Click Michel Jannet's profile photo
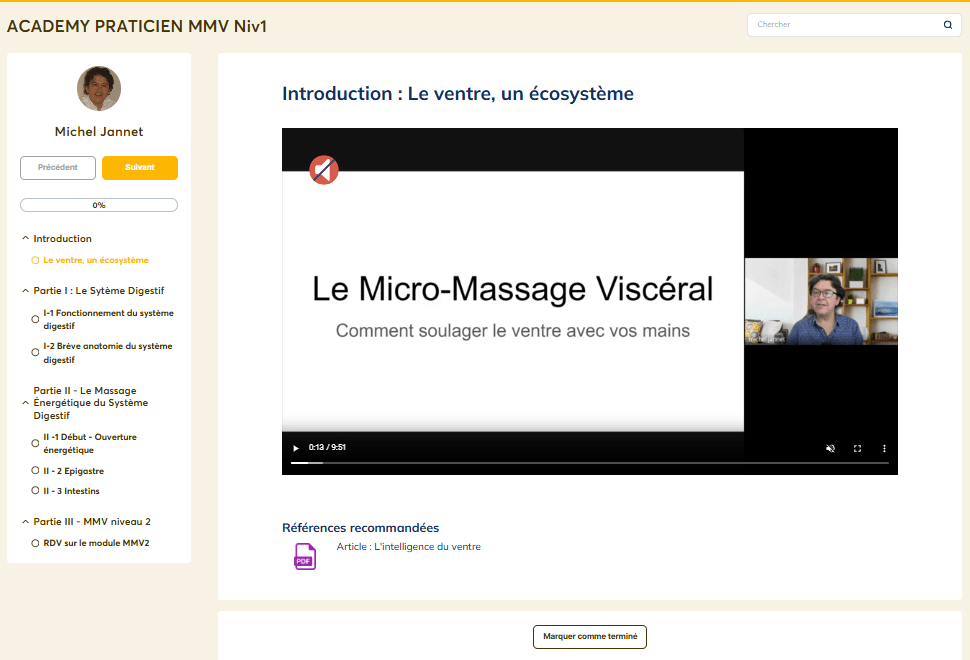 pos(99,88)
